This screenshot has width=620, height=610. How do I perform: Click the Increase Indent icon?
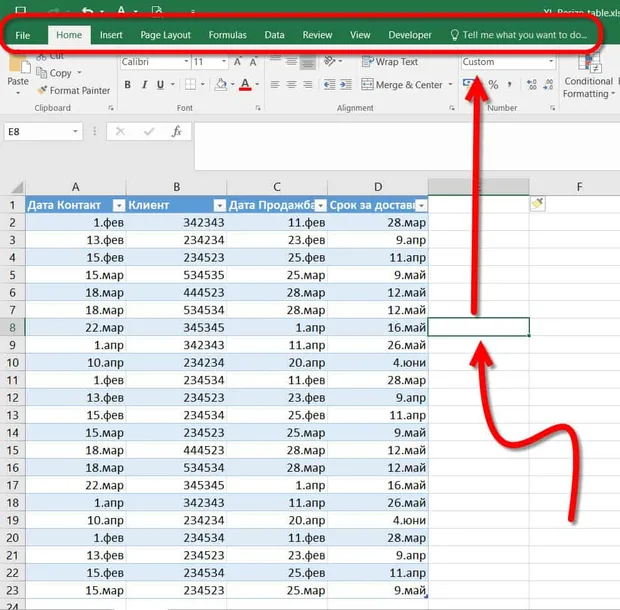click(346, 84)
